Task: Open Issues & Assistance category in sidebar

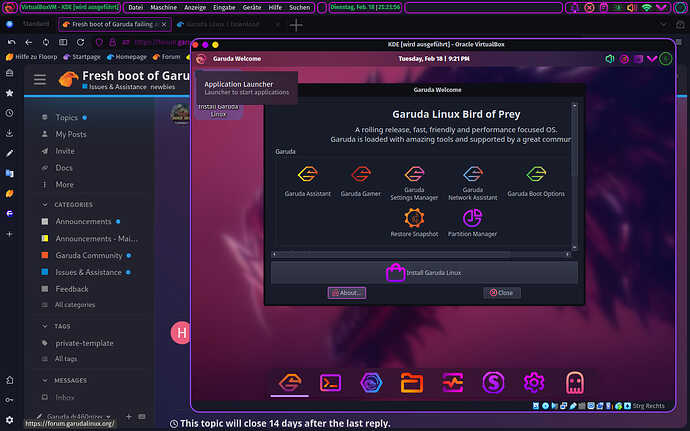Action: tap(88, 272)
